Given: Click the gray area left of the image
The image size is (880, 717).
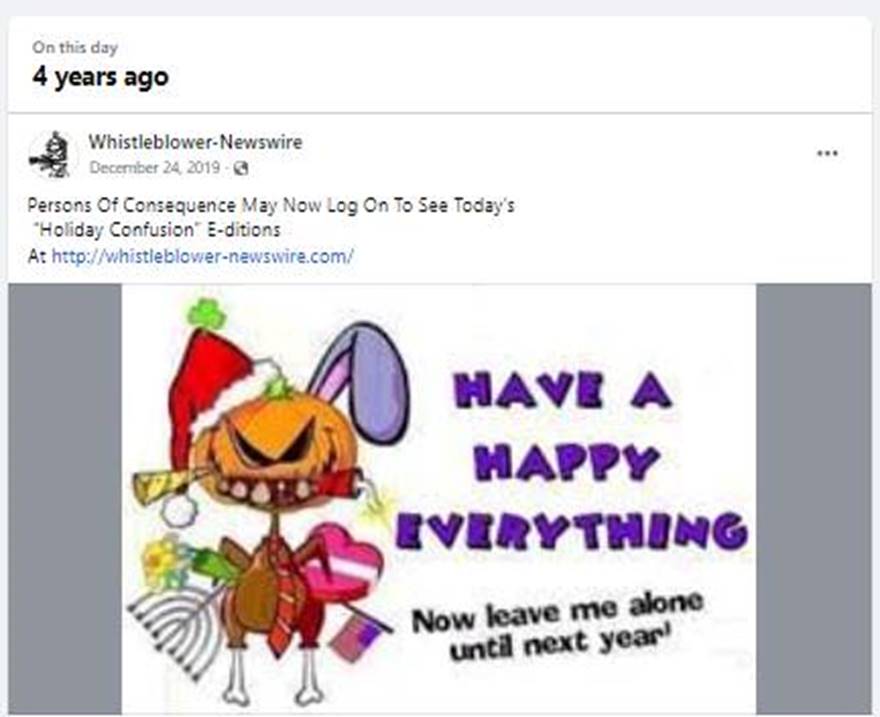Looking at the screenshot, I should pyautogui.click(x=65, y=499).
